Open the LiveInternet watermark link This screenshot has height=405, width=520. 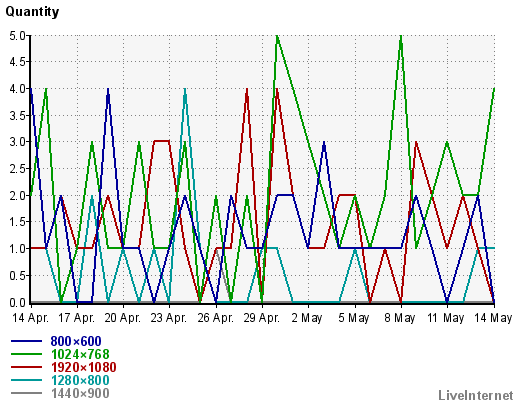pyautogui.click(x=476, y=396)
